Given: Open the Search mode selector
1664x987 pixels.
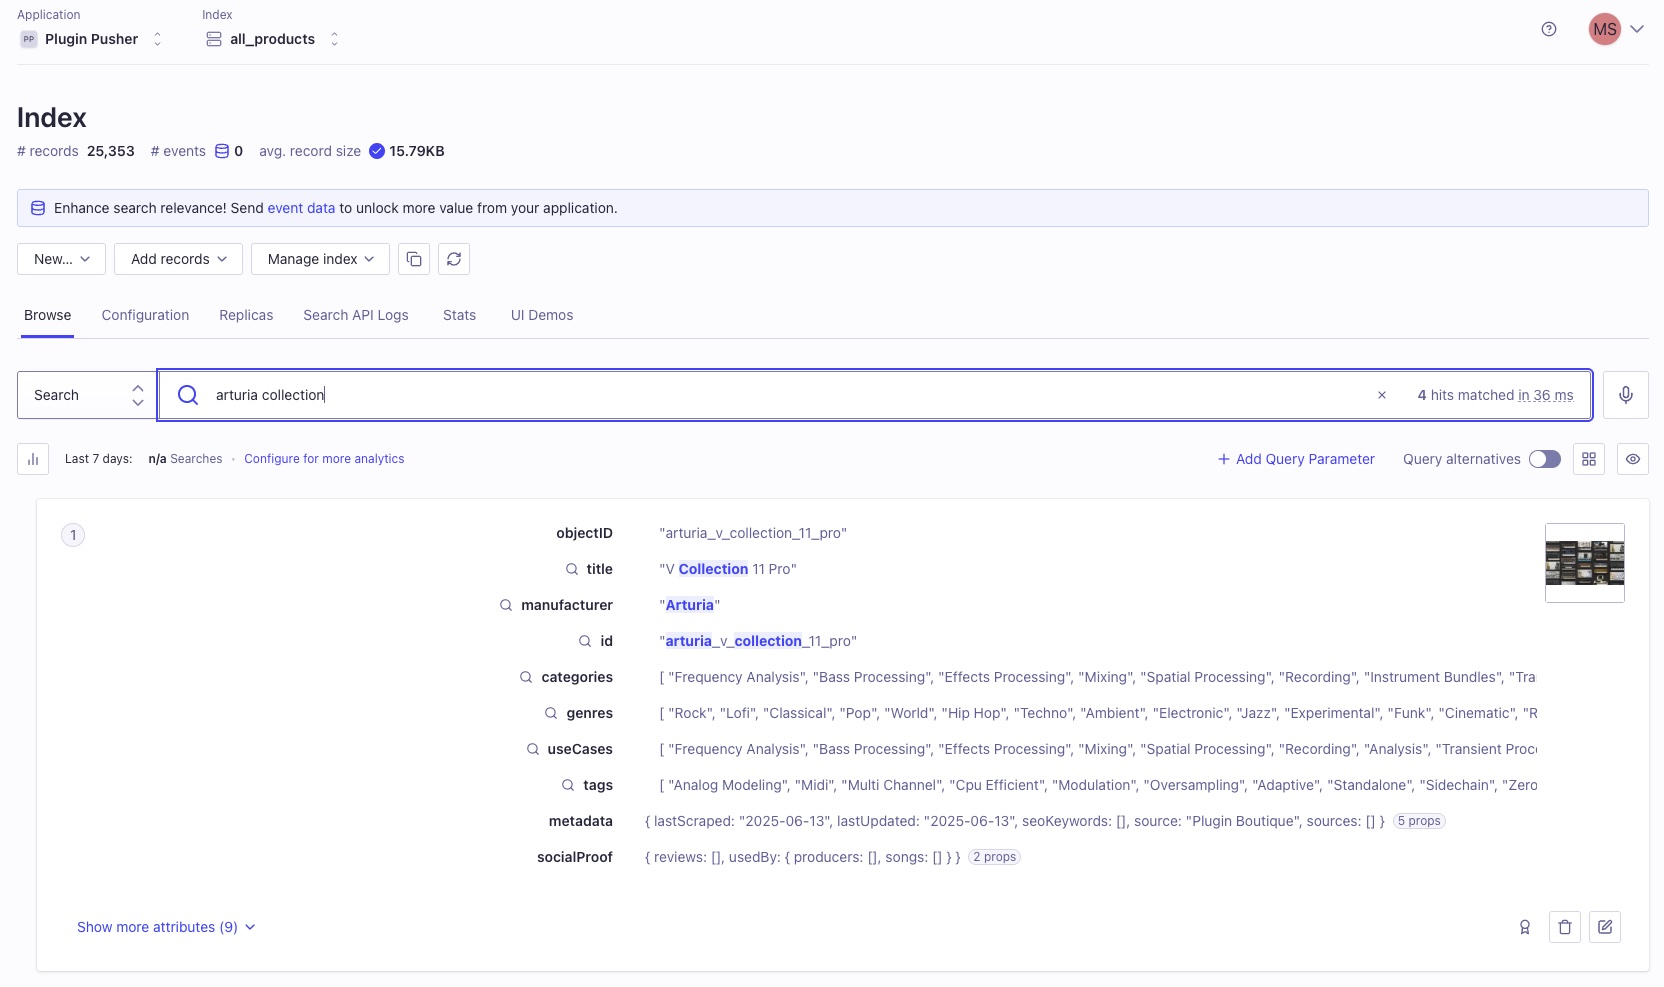Looking at the screenshot, I should pyautogui.click(x=87, y=395).
